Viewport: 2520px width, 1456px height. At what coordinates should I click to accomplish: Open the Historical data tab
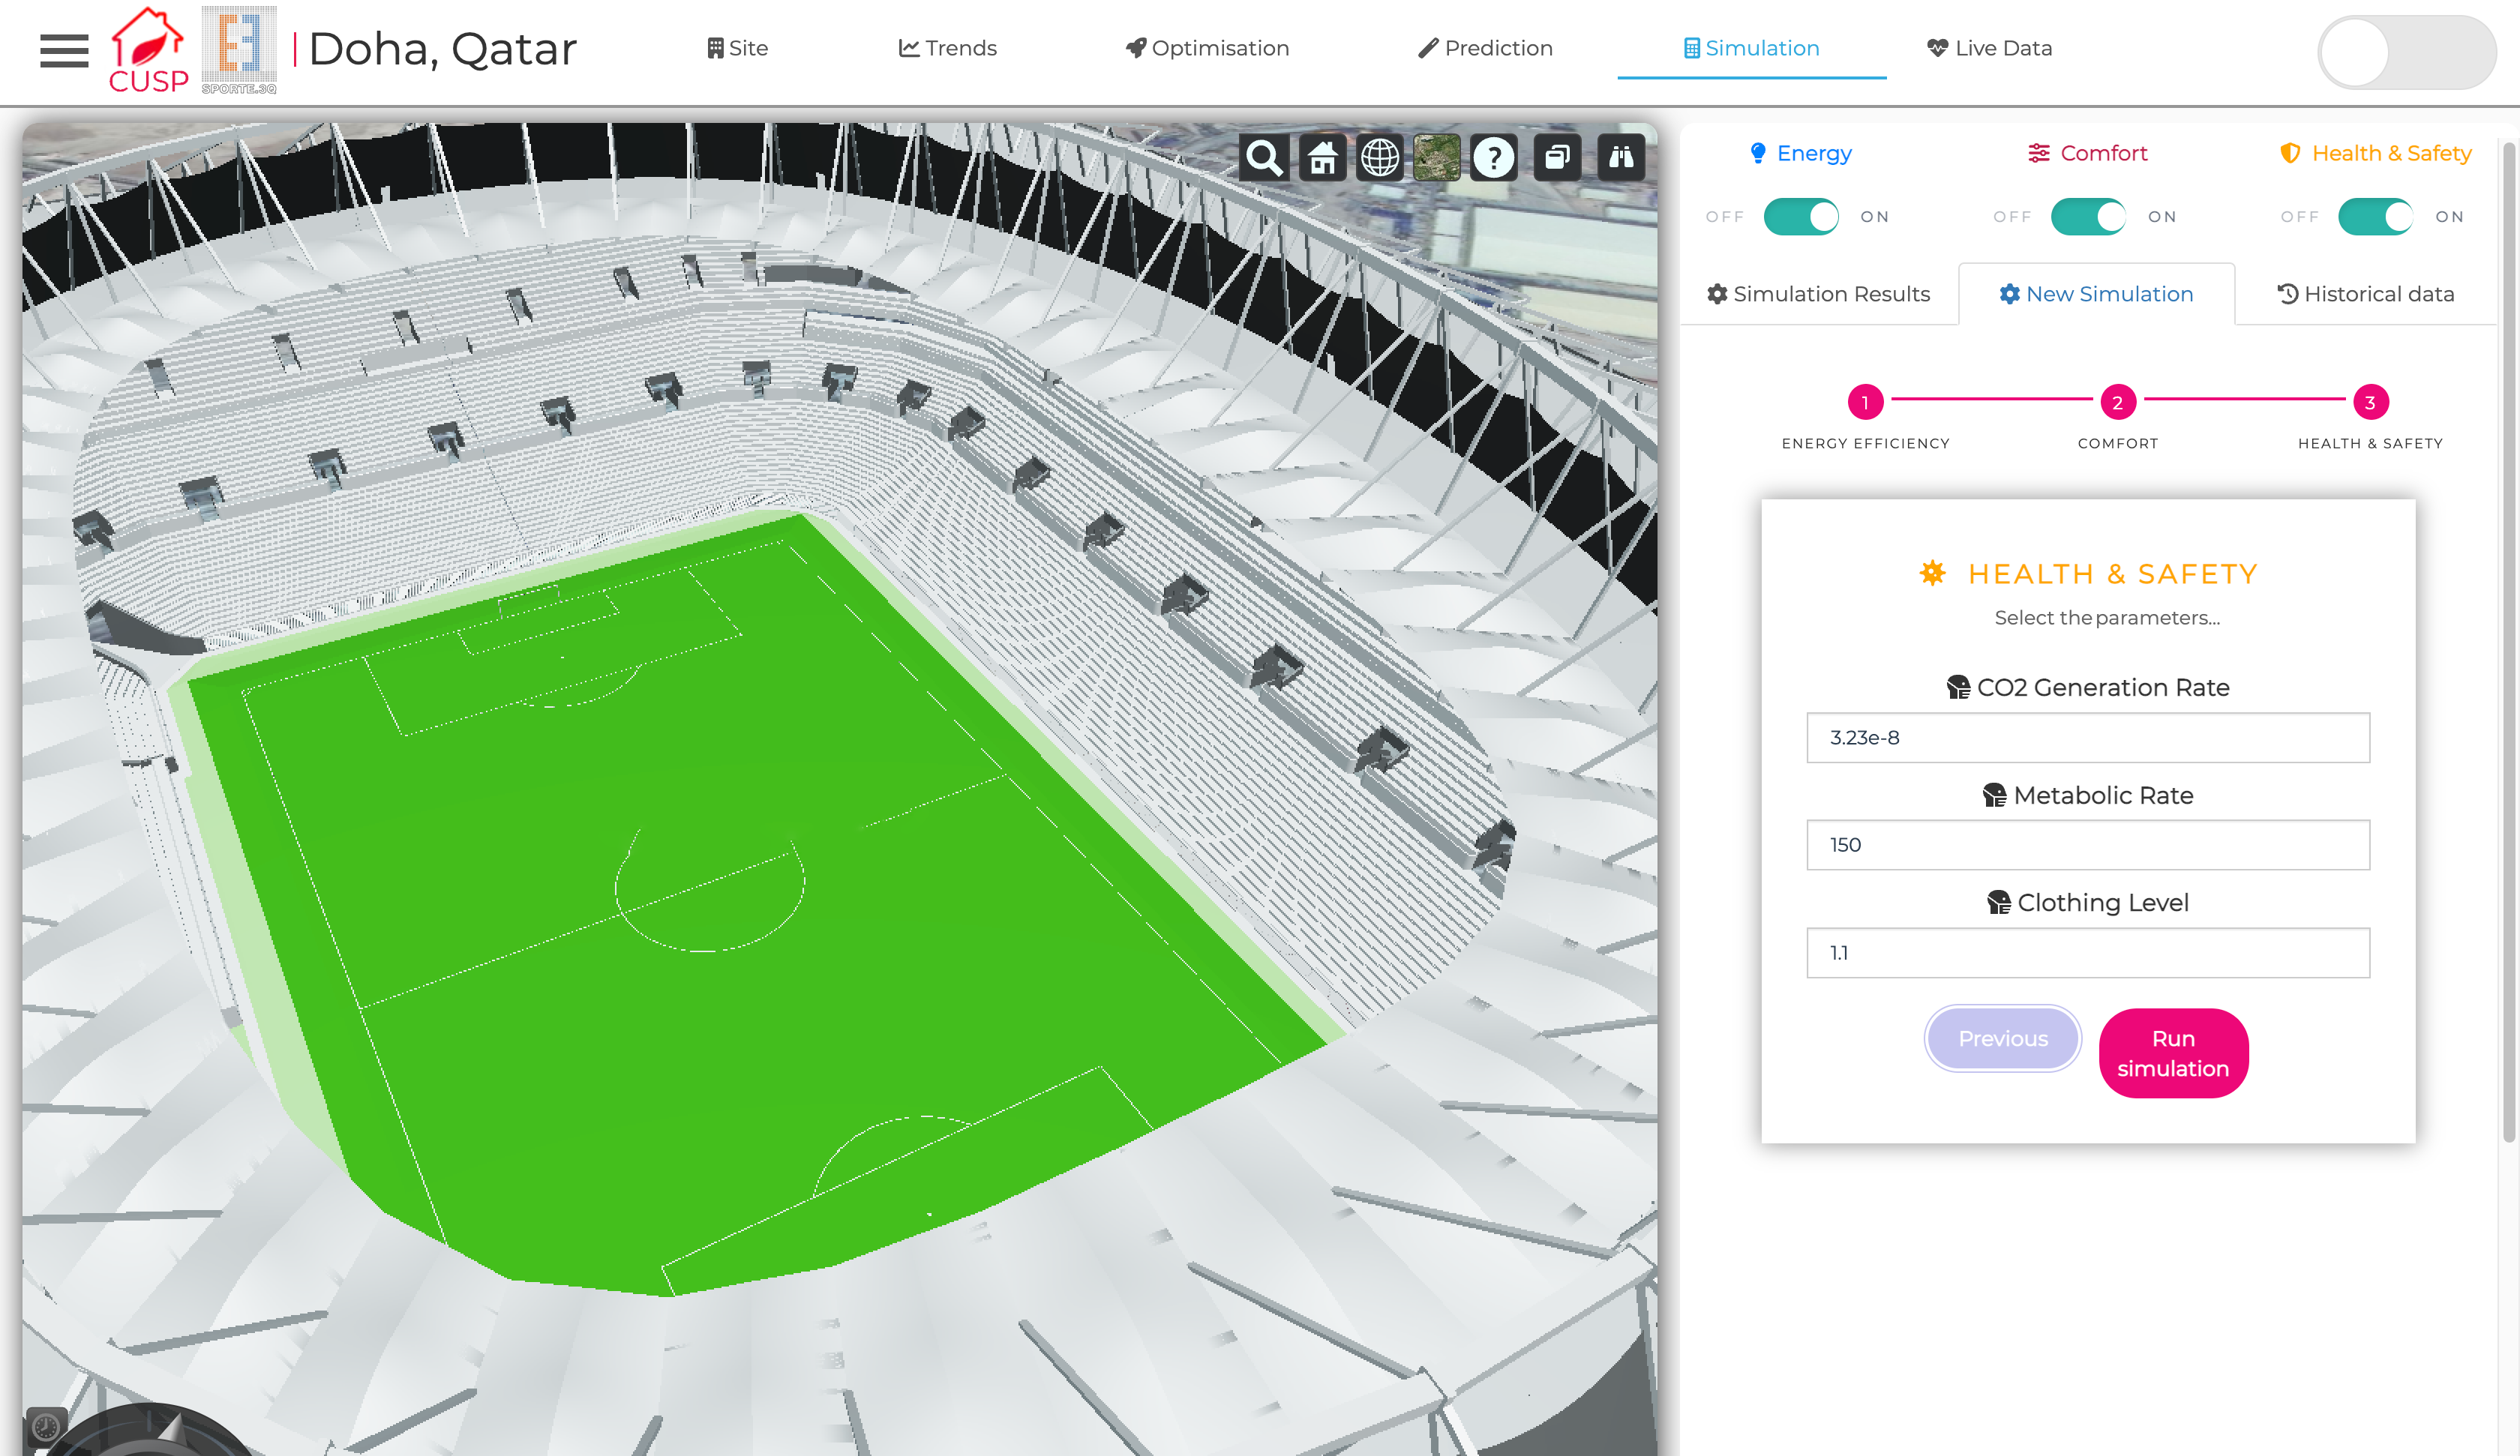click(x=2366, y=294)
